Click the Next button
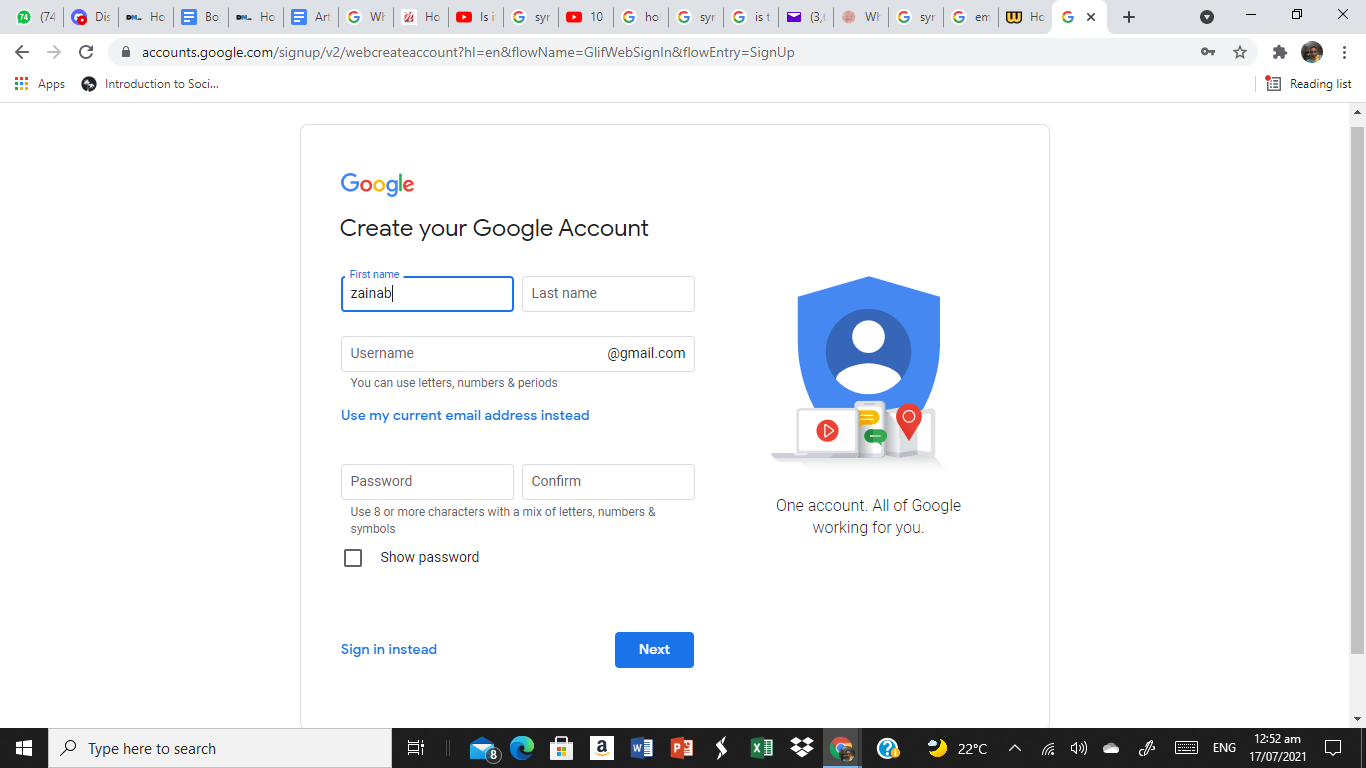1366x768 pixels. click(654, 650)
